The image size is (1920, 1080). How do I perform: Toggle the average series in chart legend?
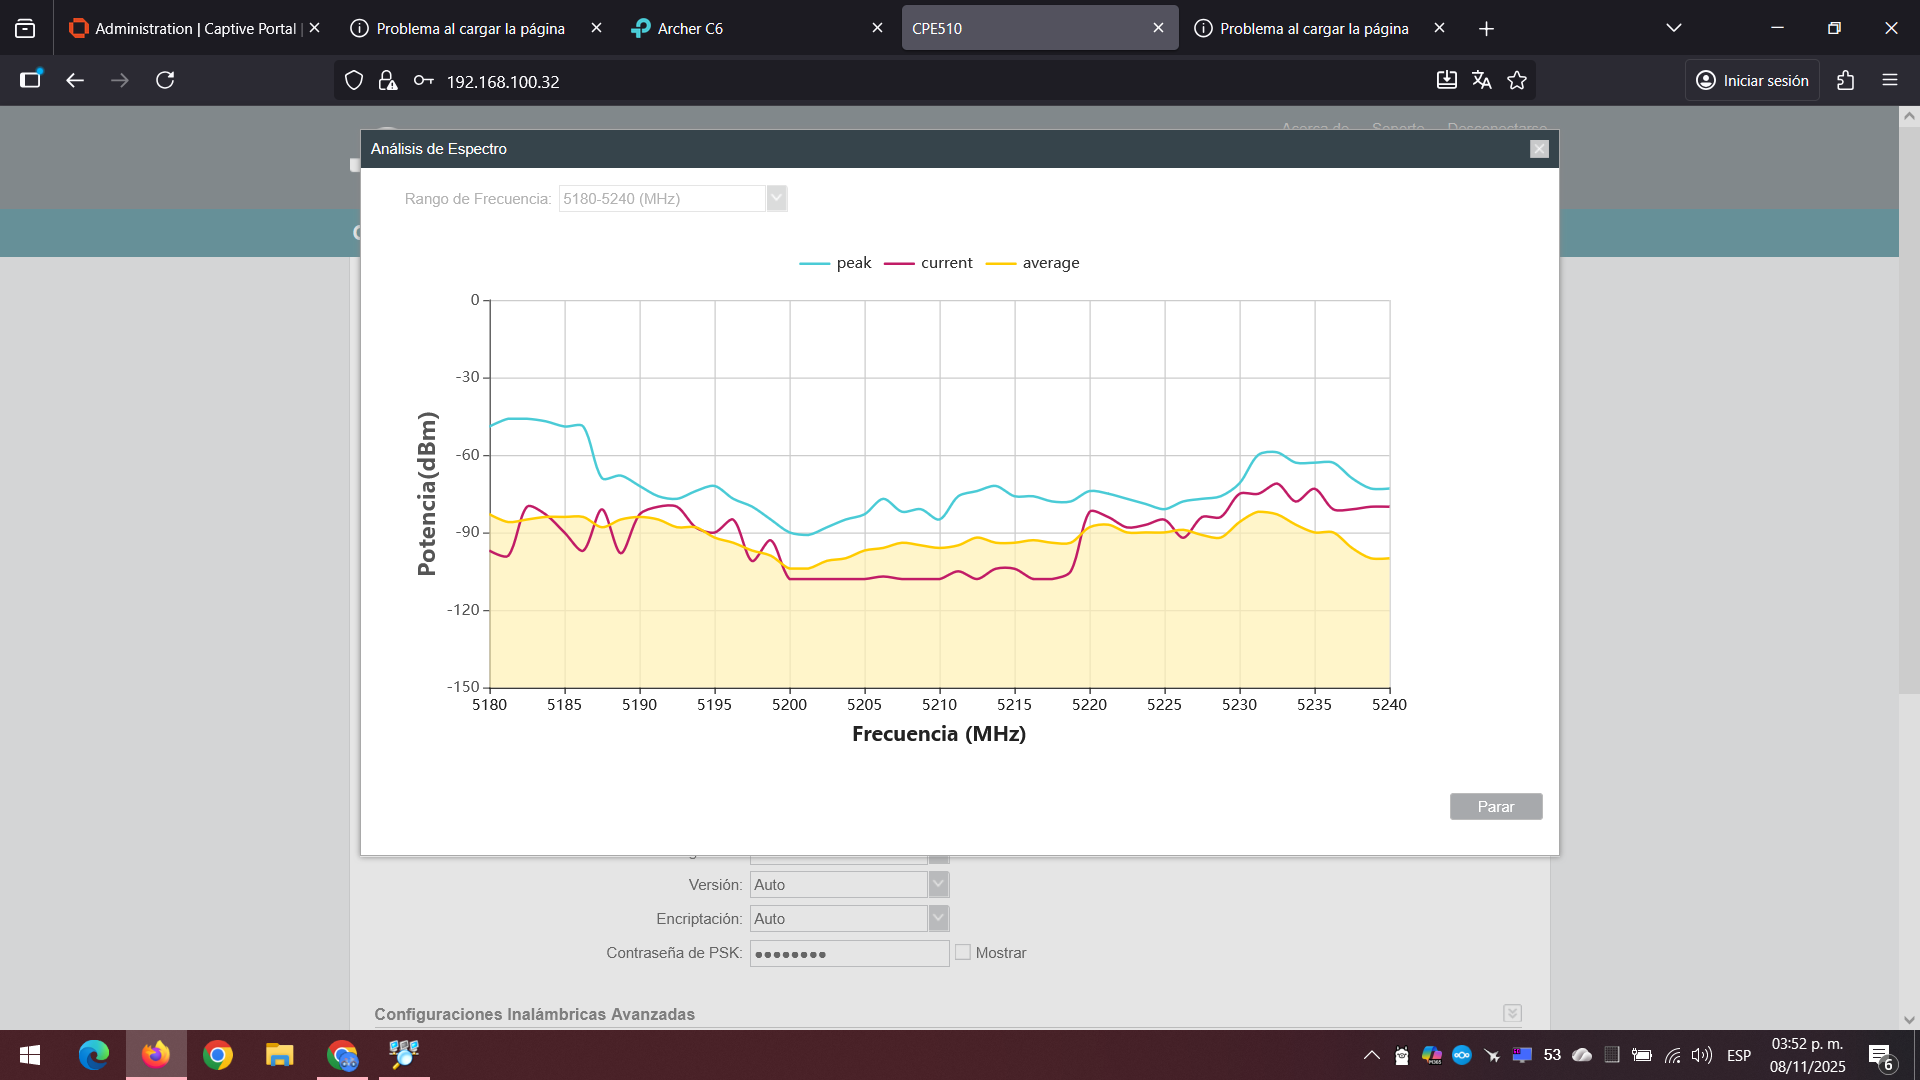(1032, 263)
